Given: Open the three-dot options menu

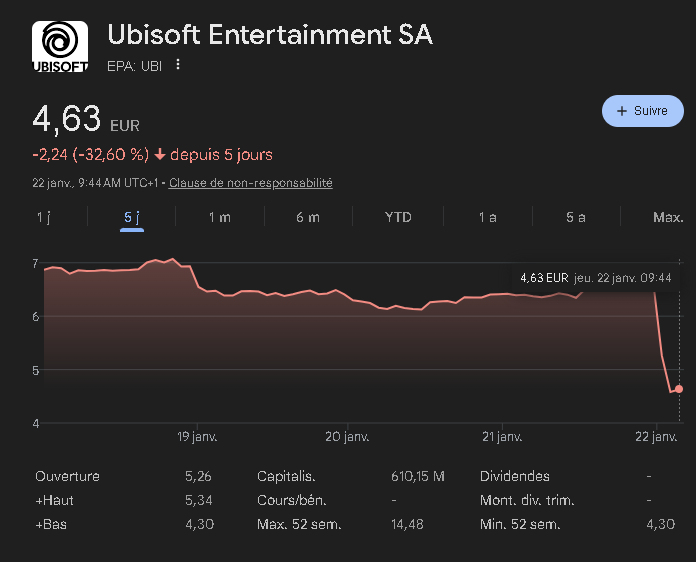Looking at the screenshot, I should 178,65.
